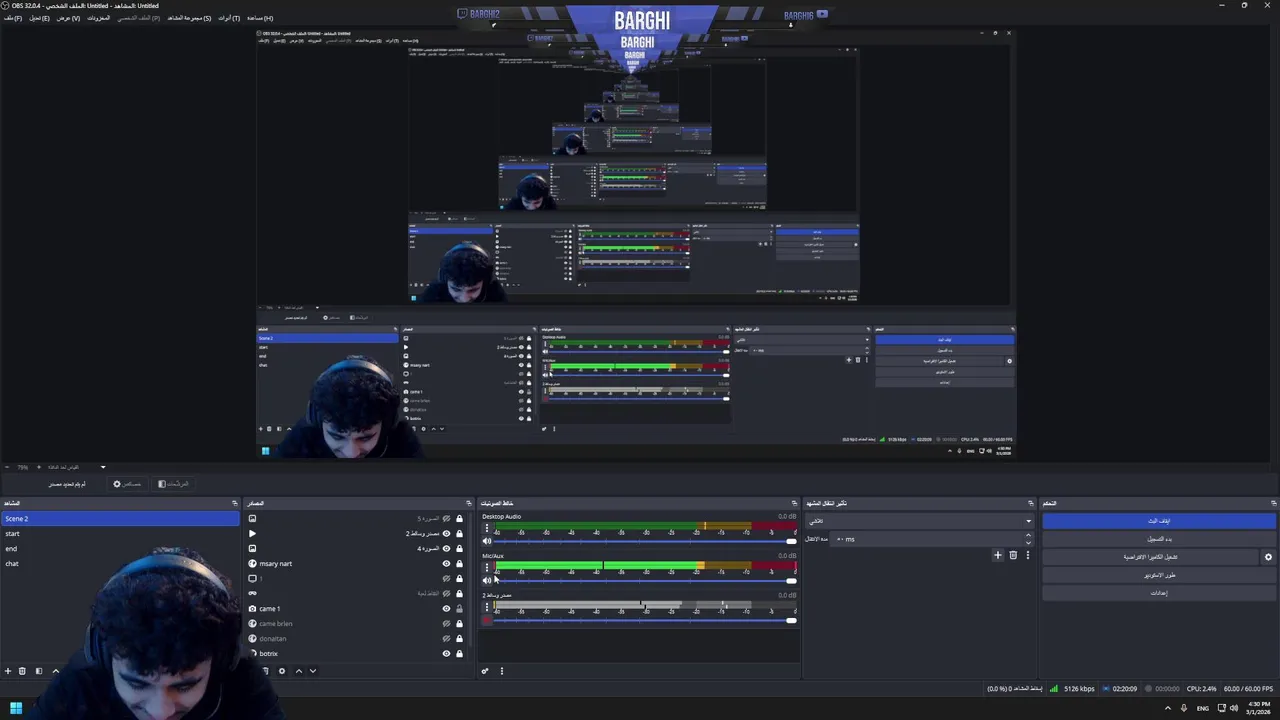Click Desktop Audio volume slider

click(x=645, y=541)
